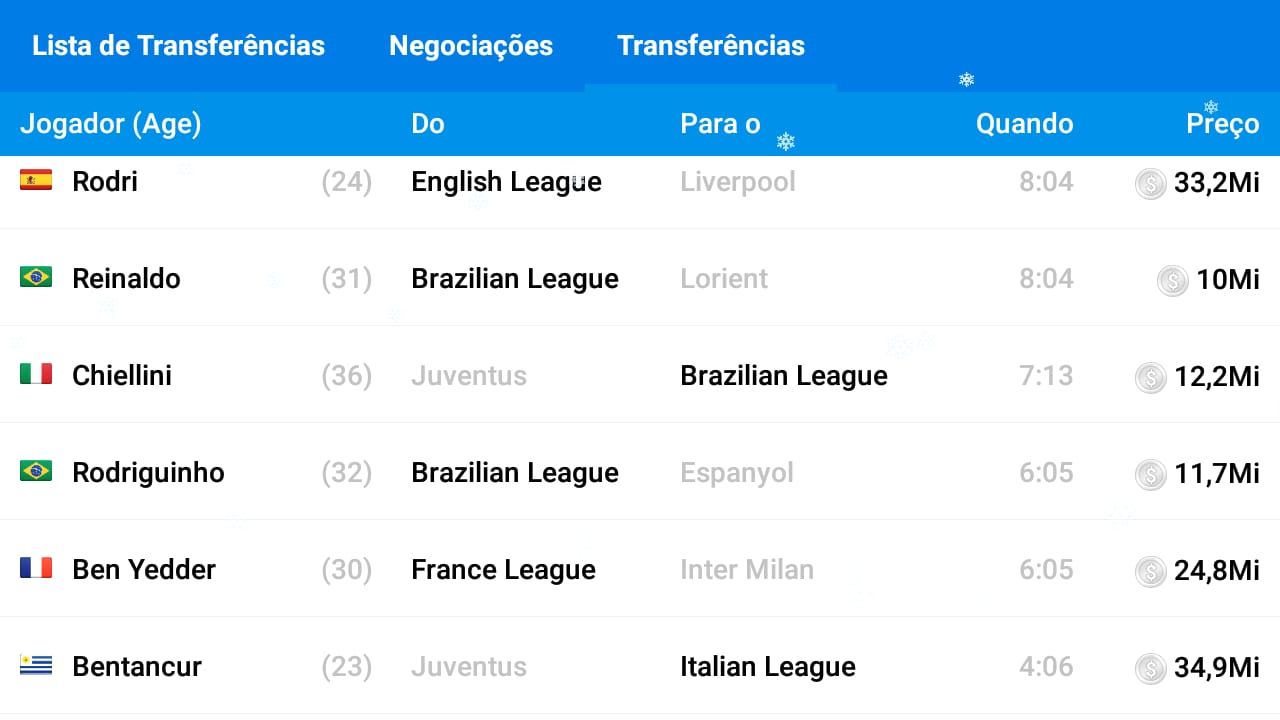The width and height of the screenshot is (1280, 720).
Task: Tap the Italy flag next to Chiellini
Action: 36,374
